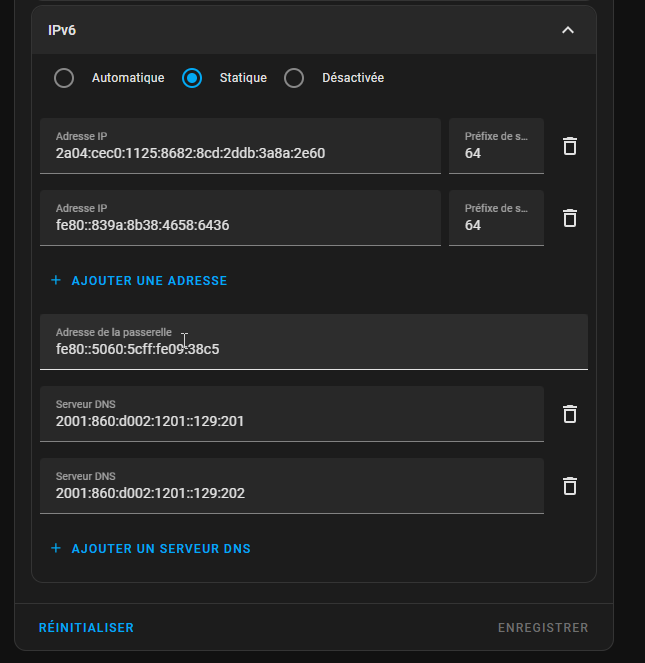Click Ajouter un serveur DNS link
This screenshot has height=663, width=645.
tap(161, 549)
